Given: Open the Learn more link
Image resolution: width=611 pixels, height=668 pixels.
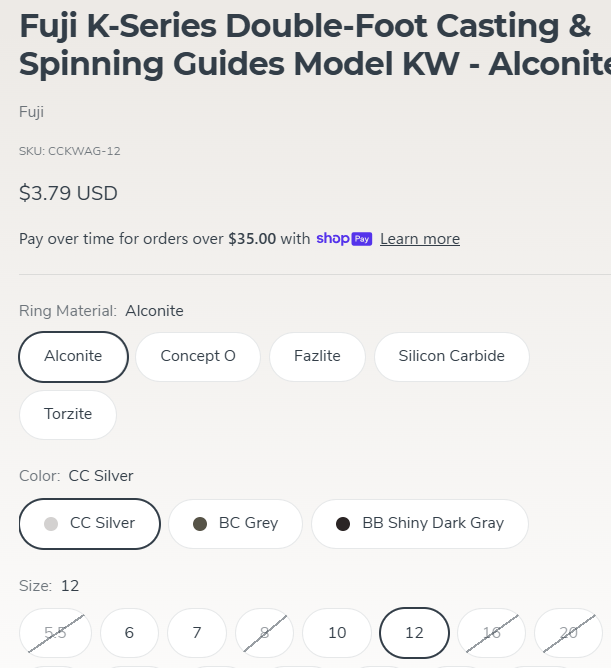Looking at the screenshot, I should (420, 239).
